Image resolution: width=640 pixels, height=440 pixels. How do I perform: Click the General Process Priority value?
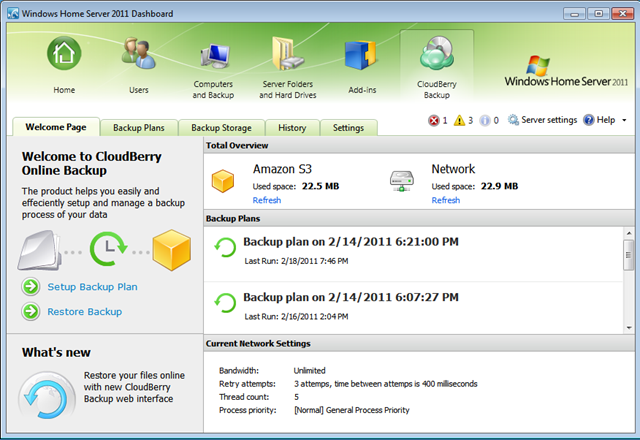point(351,410)
